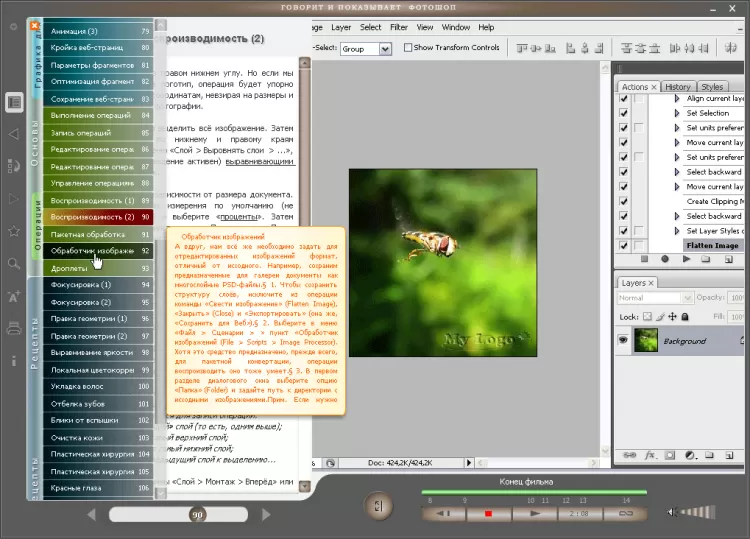
Task: Hide the Background layer via the eye icon
Action: tap(623, 341)
